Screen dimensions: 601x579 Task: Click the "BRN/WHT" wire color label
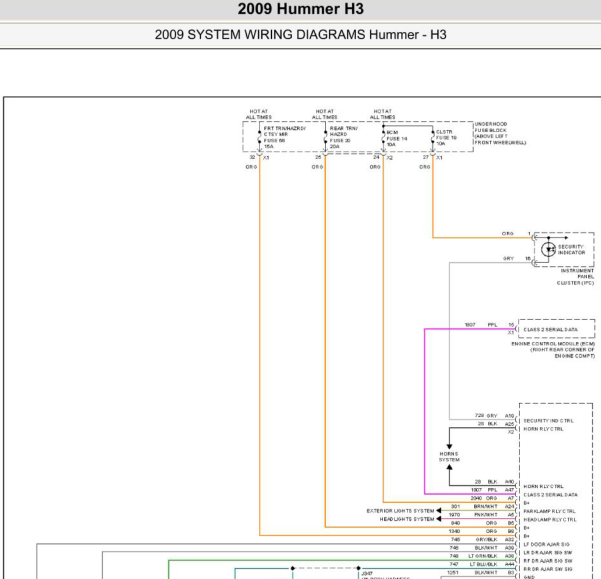(x=485, y=506)
